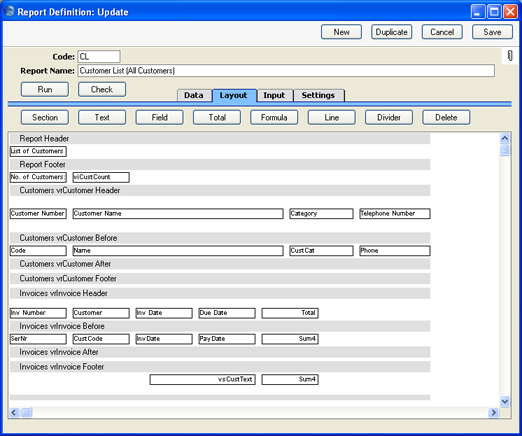Viewport: 522px width, 436px height.
Task: Click the Divider button
Action: 389,117
